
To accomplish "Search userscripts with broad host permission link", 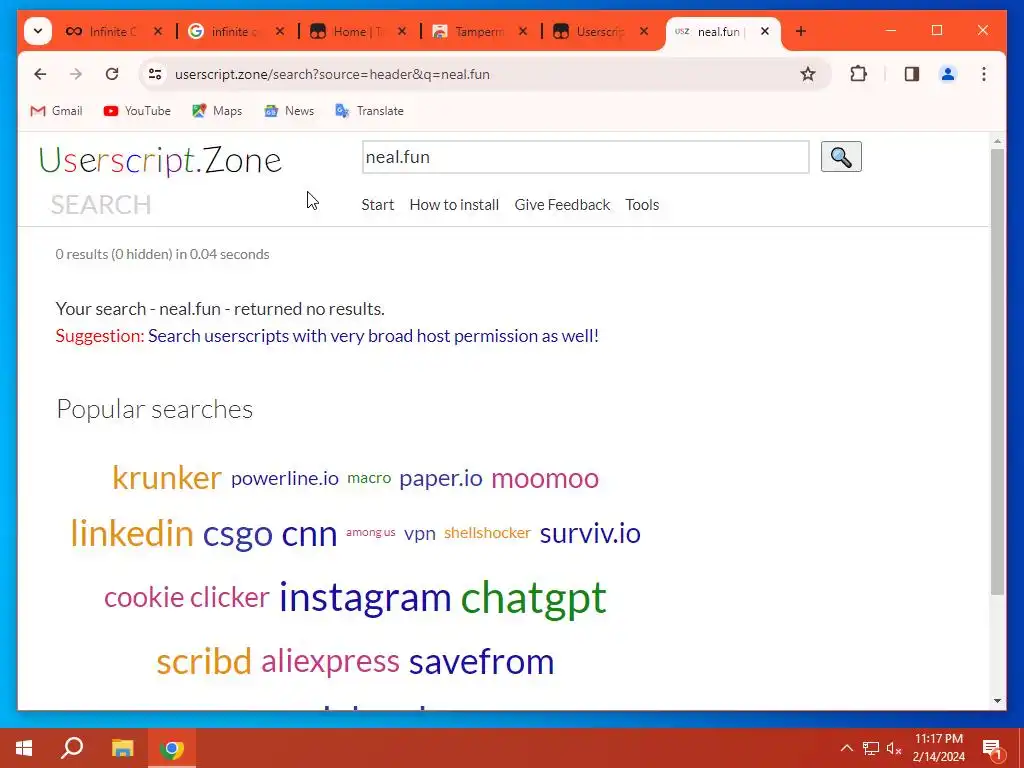I will [373, 336].
